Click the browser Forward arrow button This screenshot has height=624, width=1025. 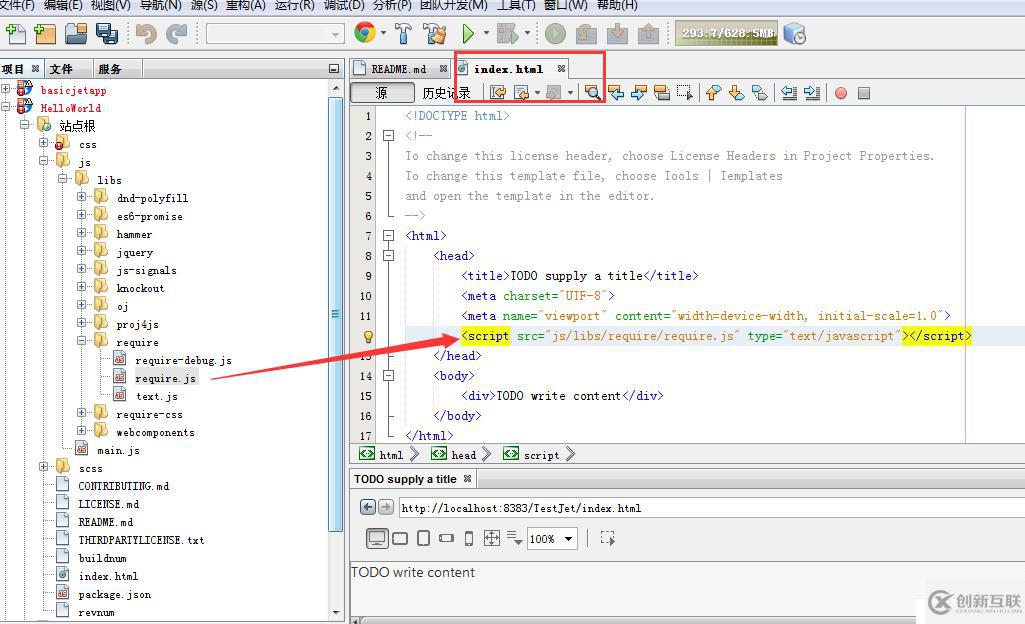pos(386,507)
